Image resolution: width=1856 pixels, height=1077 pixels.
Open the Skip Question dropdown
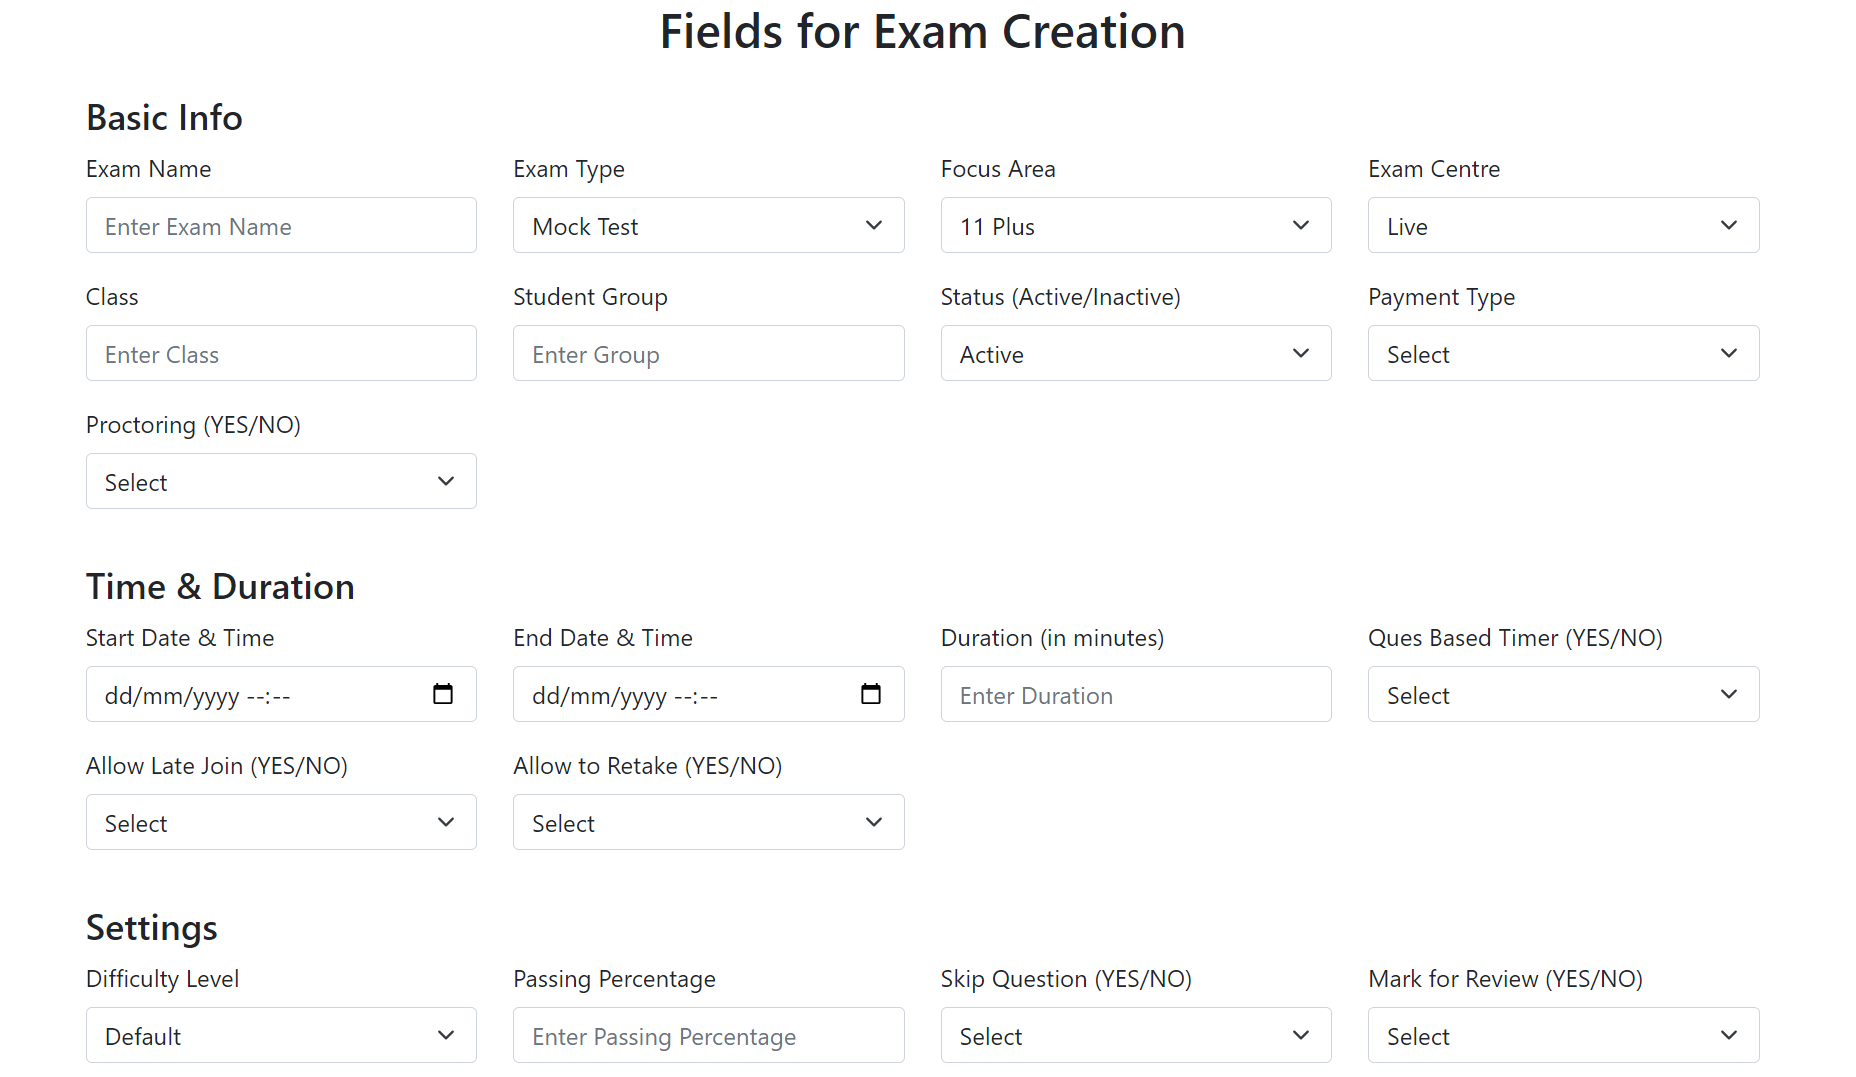1135,1035
